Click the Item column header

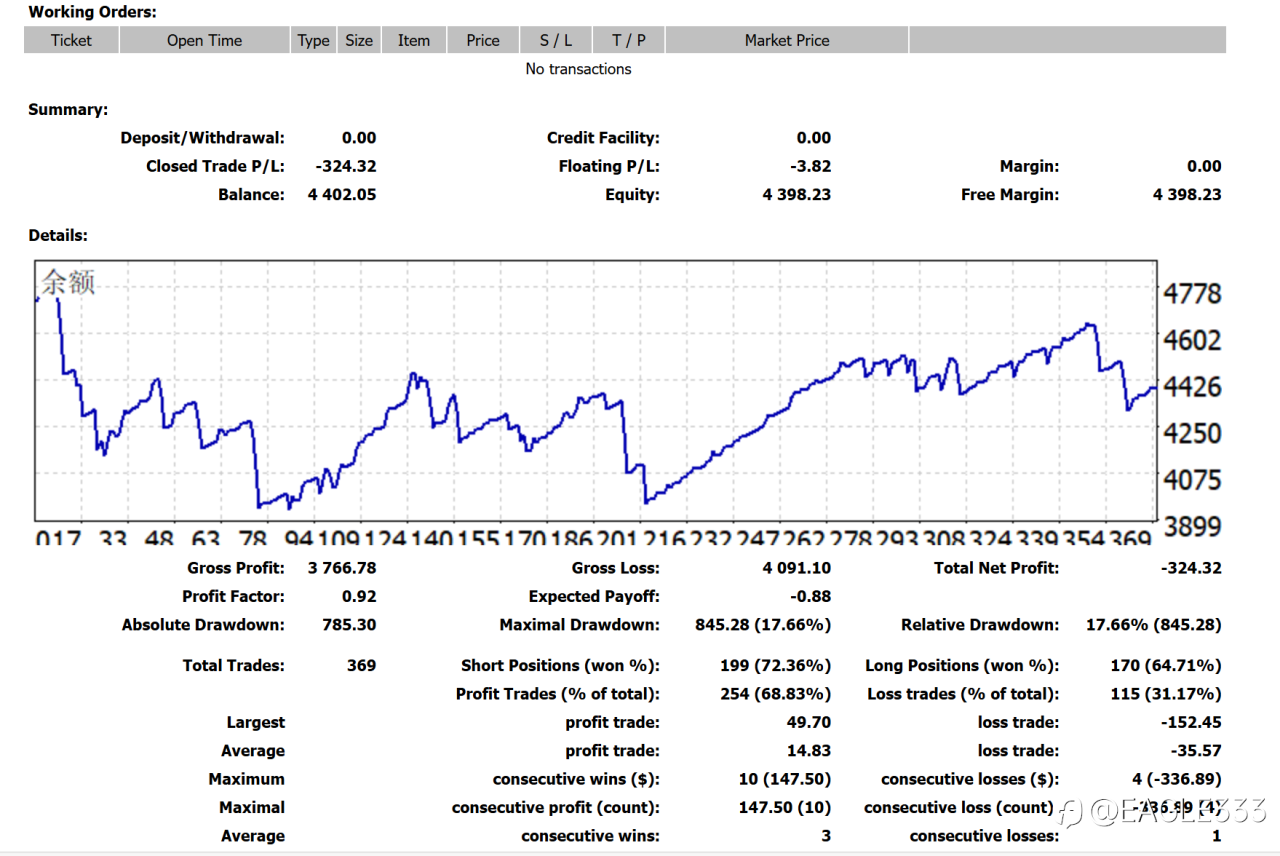coord(414,40)
